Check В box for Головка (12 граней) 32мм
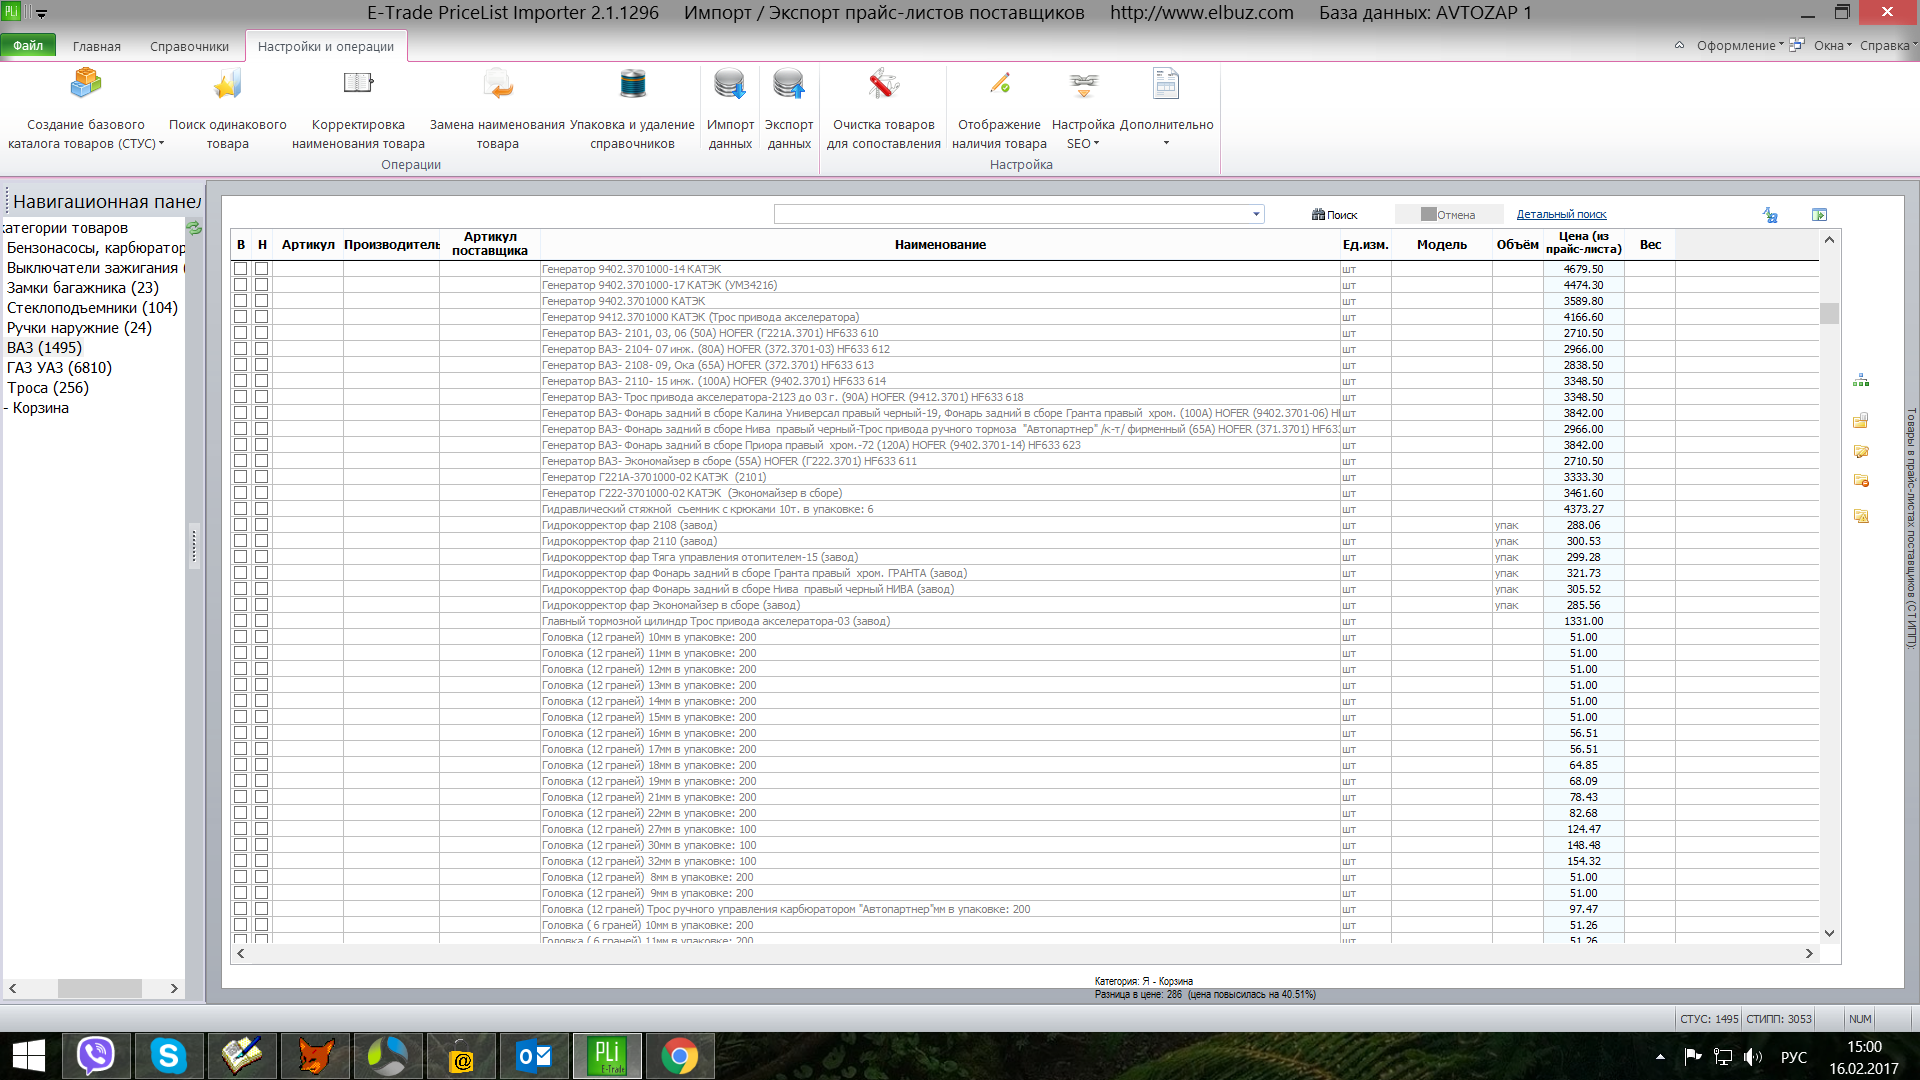The height and width of the screenshot is (1080, 1920). point(240,861)
